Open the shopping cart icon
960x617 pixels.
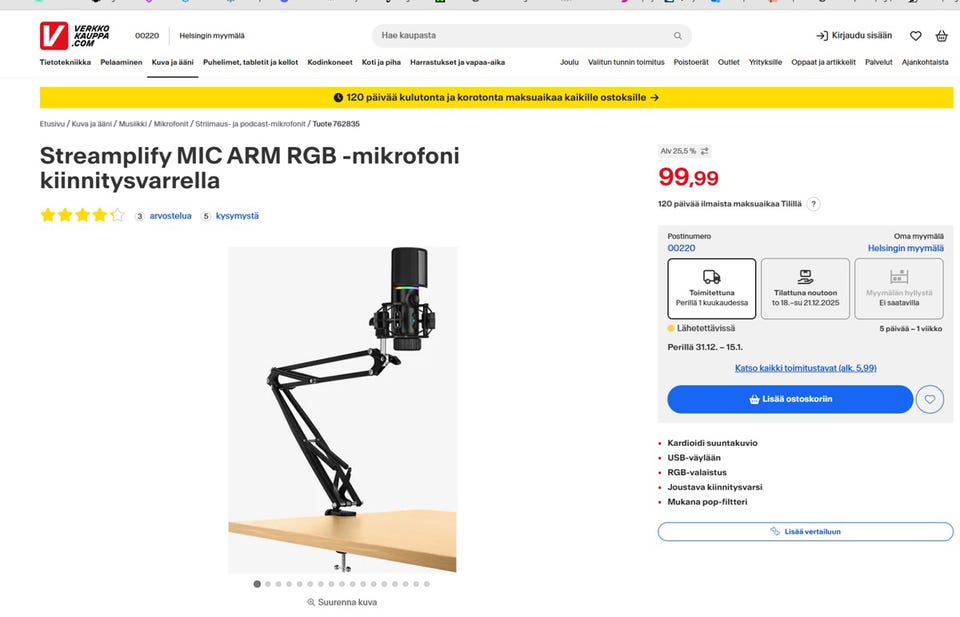point(941,36)
